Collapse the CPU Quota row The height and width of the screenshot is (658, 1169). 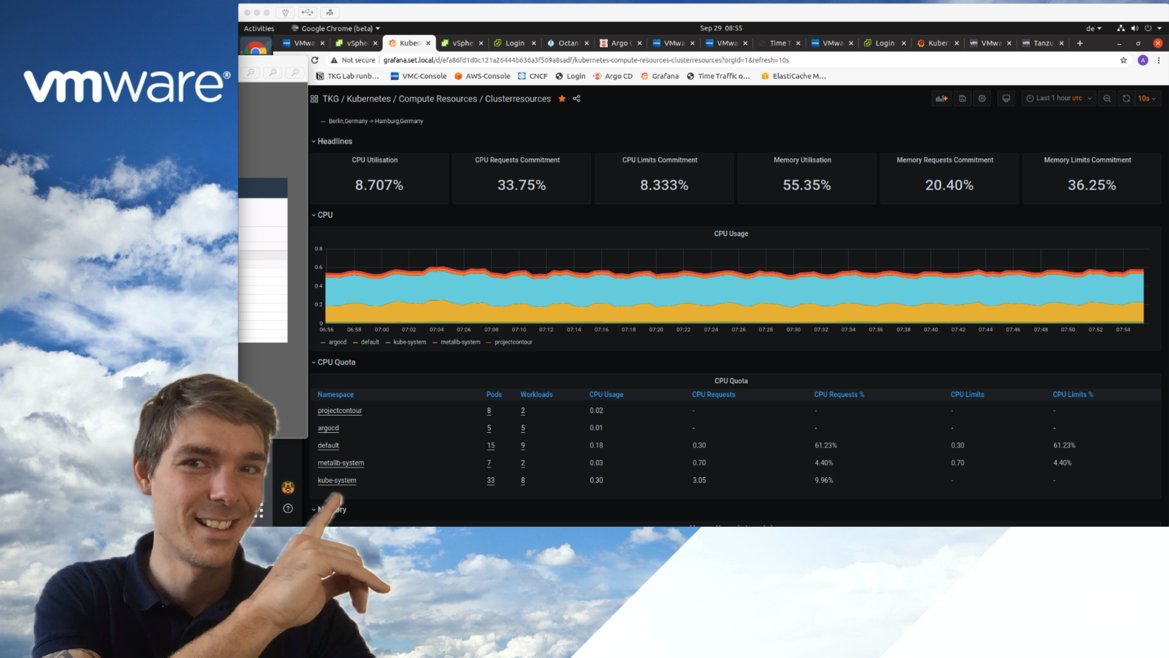[x=333, y=362]
